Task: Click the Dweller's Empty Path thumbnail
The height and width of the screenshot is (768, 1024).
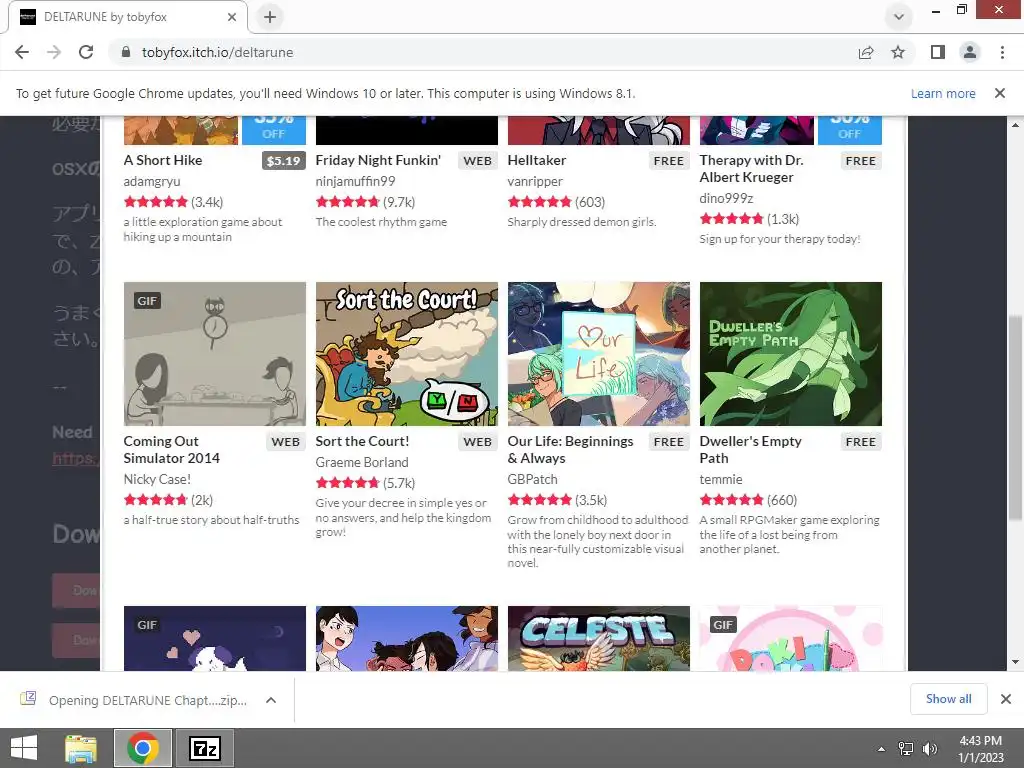Action: point(791,354)
